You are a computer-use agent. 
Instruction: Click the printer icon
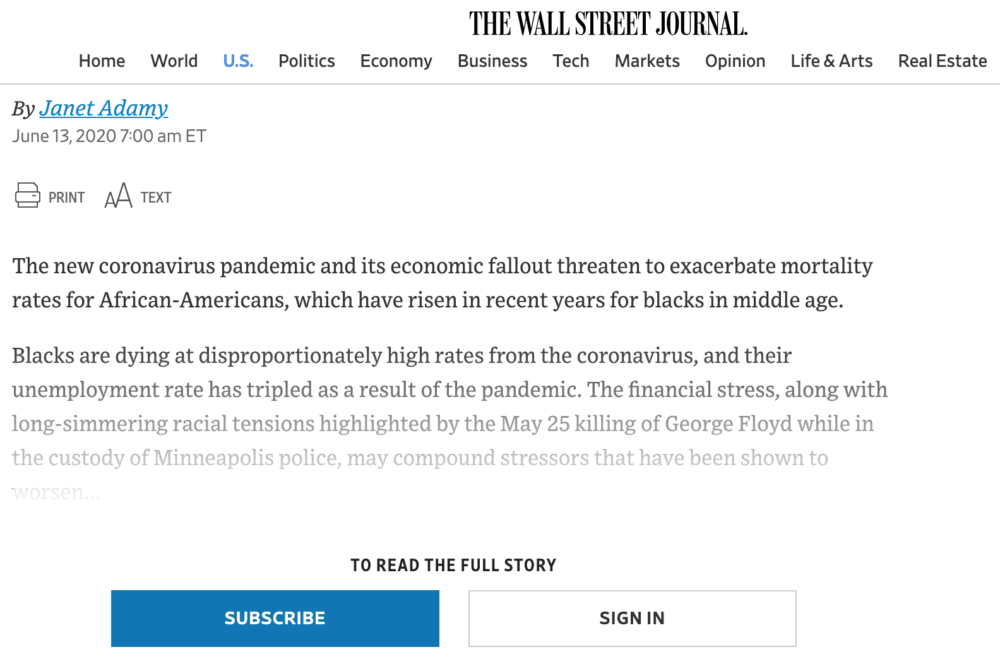tap(27, 195)
